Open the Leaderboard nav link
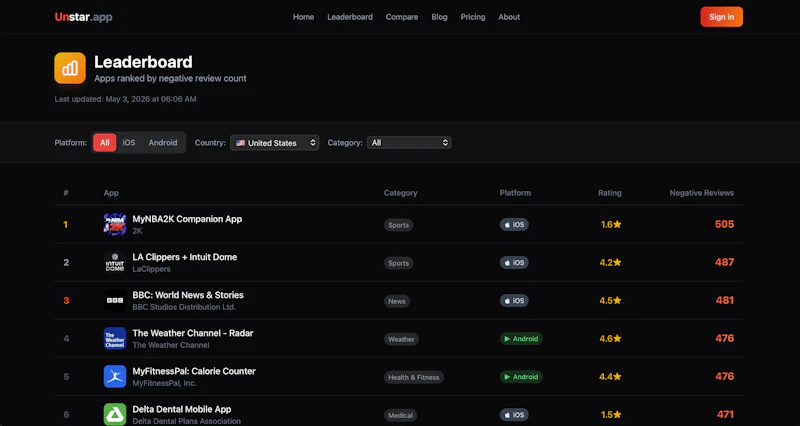The width and height of the screenshot is (800, 426). click(x=349, y=17)
